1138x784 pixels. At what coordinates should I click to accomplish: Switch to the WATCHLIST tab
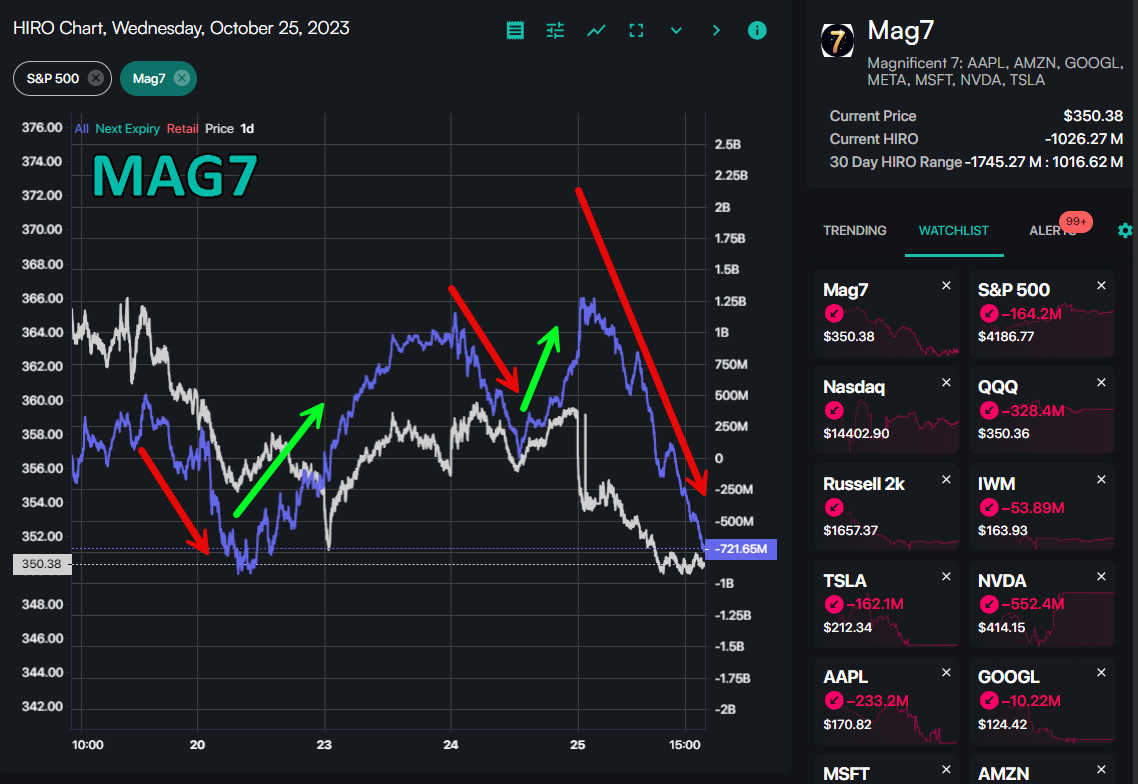click(x=954, y=231)
